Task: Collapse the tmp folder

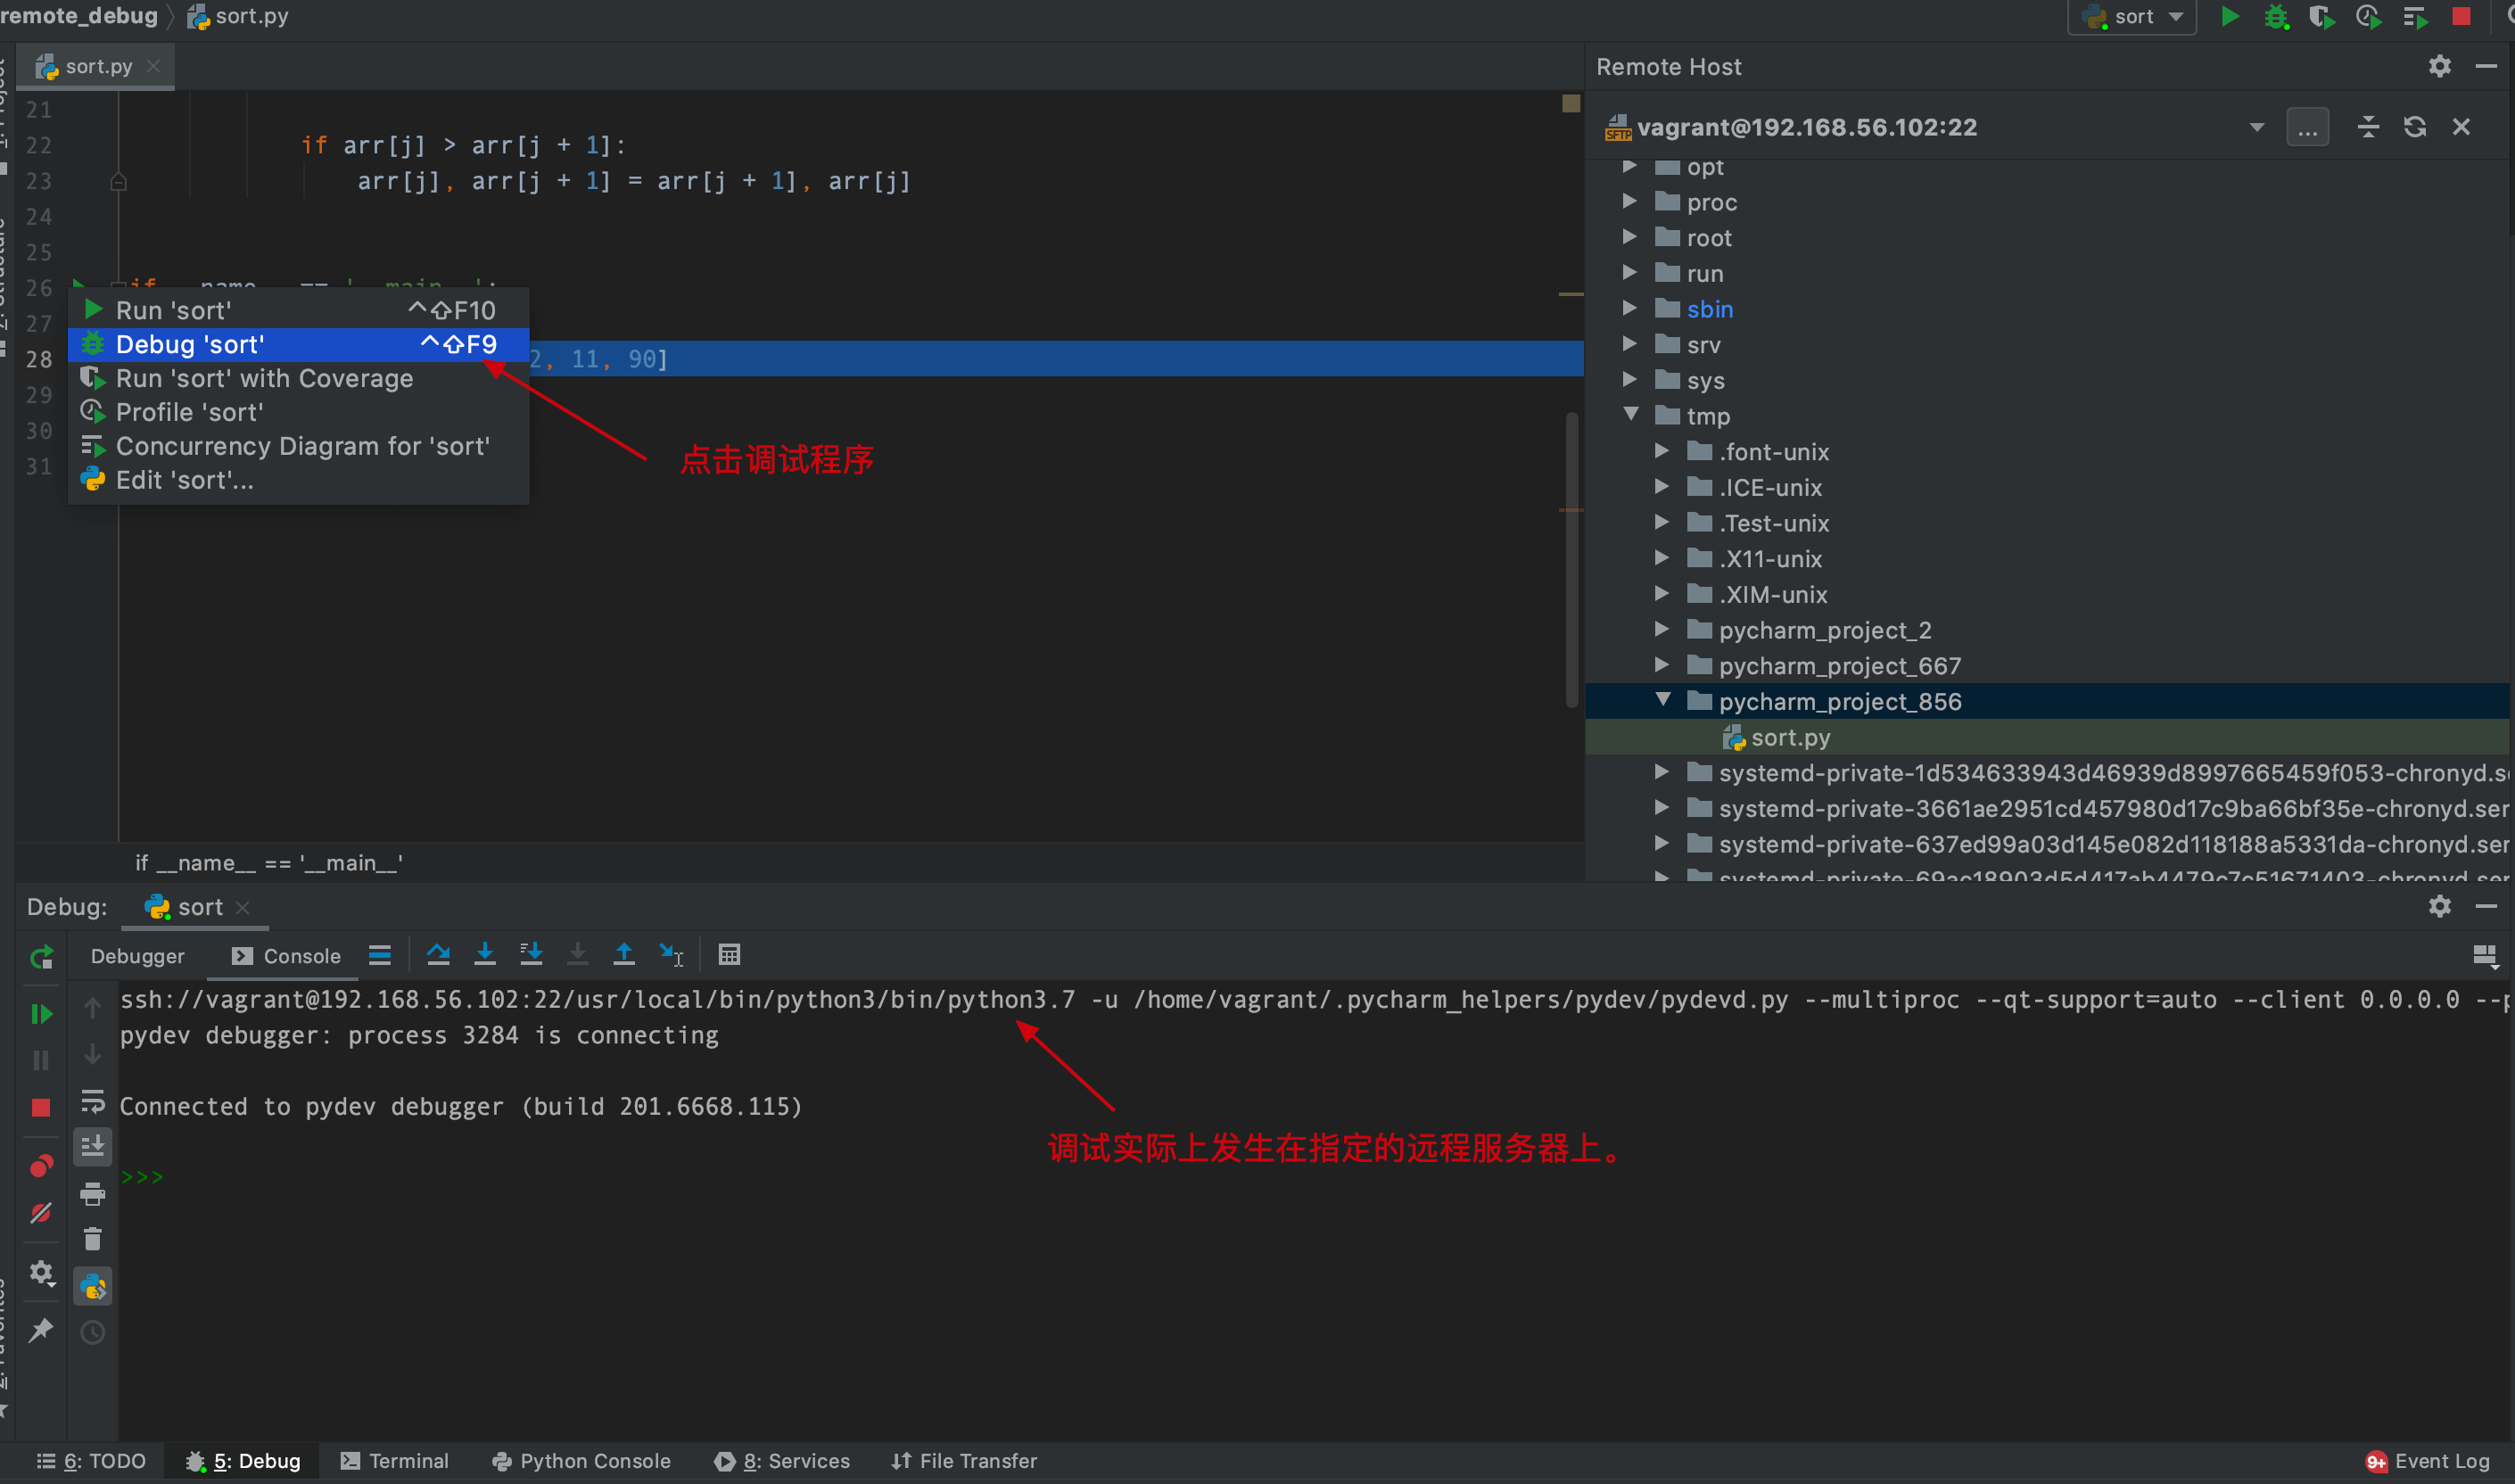Action: coord(1631,414)
